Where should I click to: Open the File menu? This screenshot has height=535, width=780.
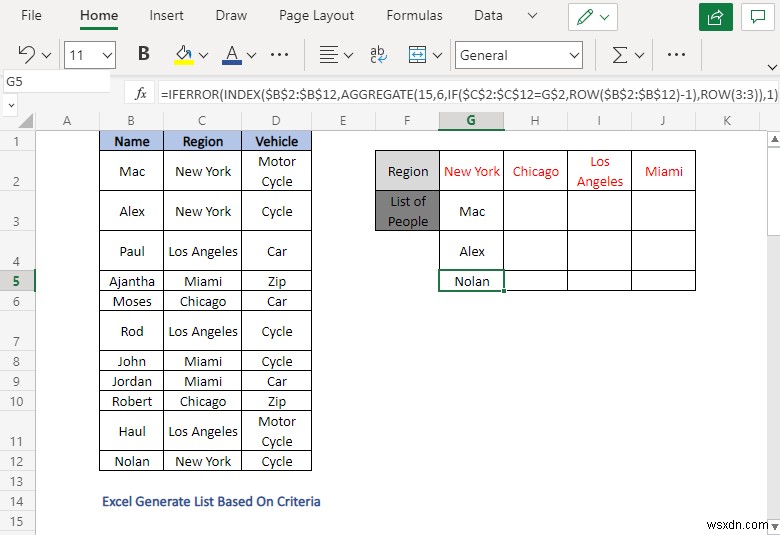tap(31, 15)
